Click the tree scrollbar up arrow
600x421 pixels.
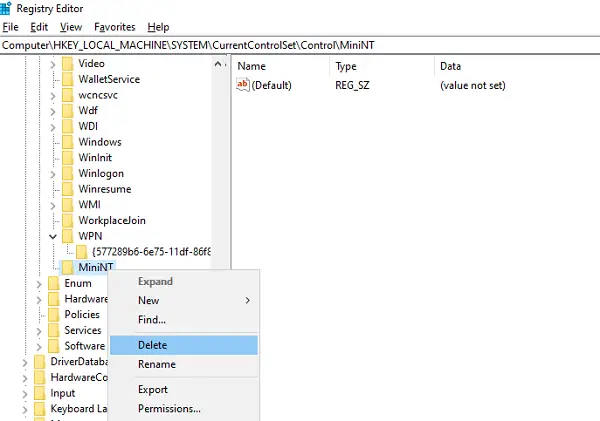point(218,64)
